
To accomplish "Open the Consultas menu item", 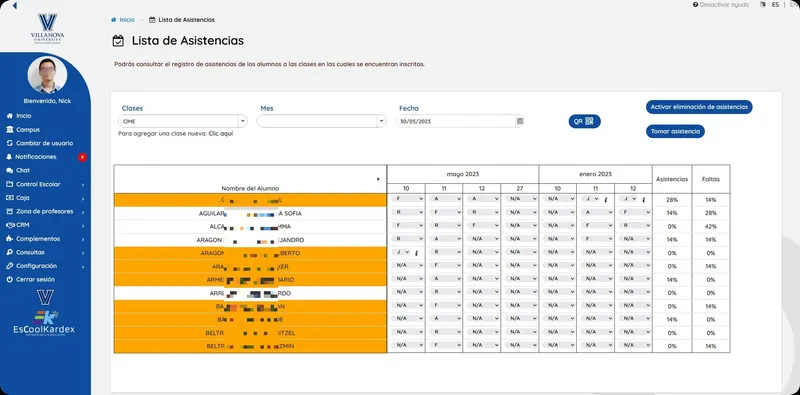I will 45,252.
